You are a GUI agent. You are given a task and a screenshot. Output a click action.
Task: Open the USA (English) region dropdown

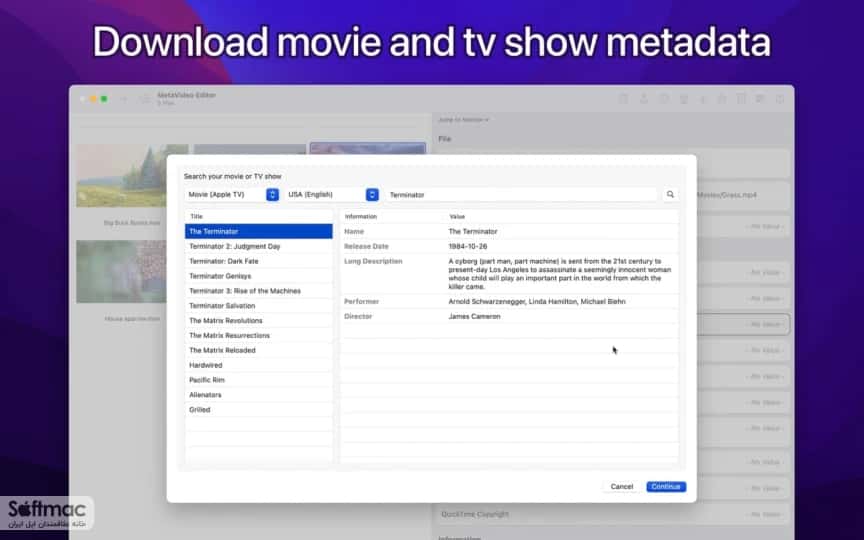[x=333, y=195]
